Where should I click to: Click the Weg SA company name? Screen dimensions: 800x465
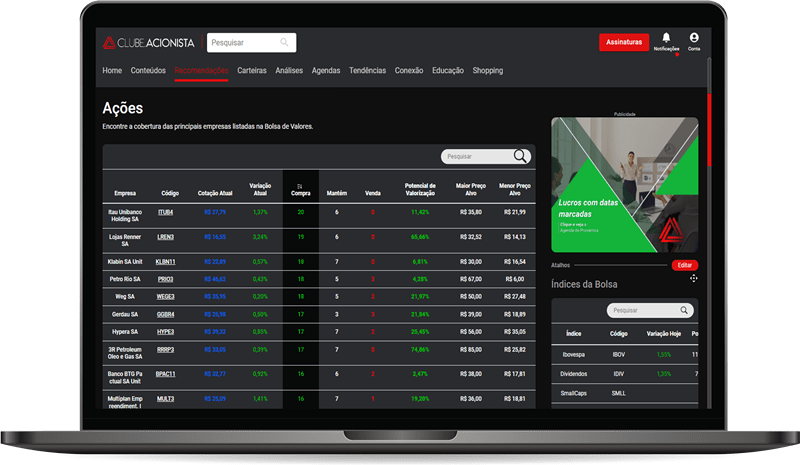click(x=125, y=297)
